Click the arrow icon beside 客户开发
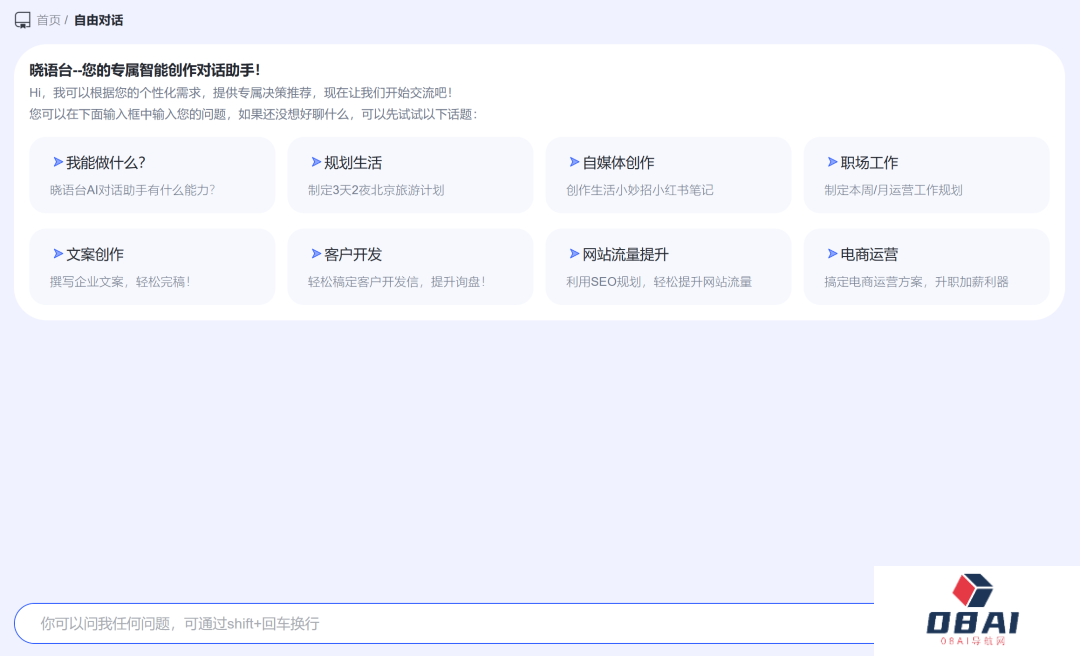1080x656 pixels. (317, 253)
